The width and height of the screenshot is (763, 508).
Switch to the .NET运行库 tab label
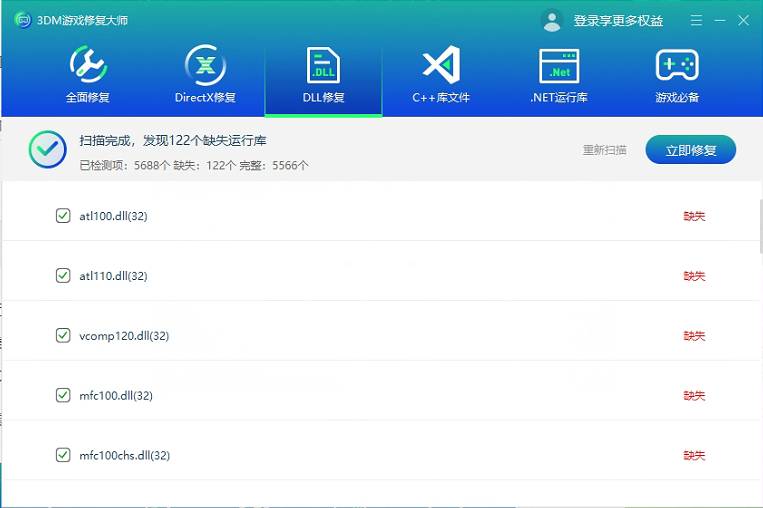[x=559, y=97]
